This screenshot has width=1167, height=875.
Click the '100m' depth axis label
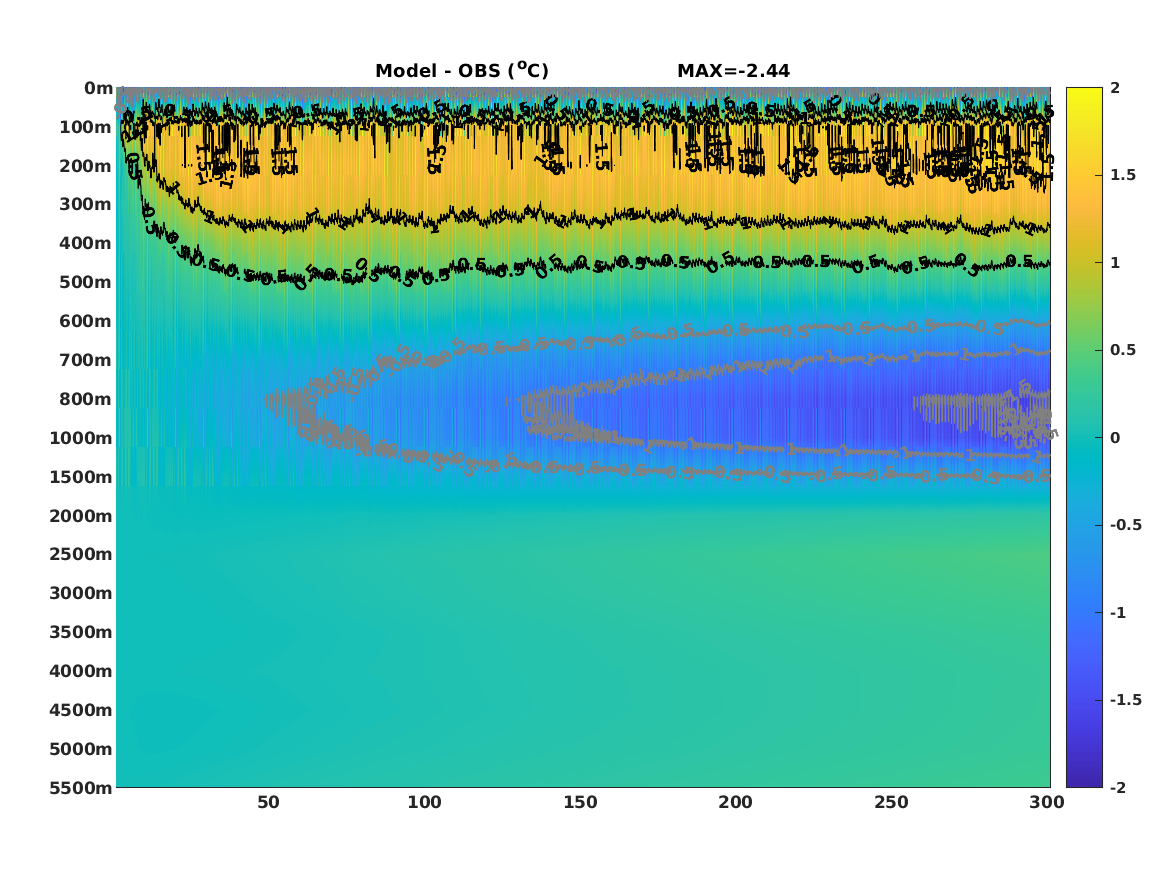pyautogui.click(x=86, y=127)
